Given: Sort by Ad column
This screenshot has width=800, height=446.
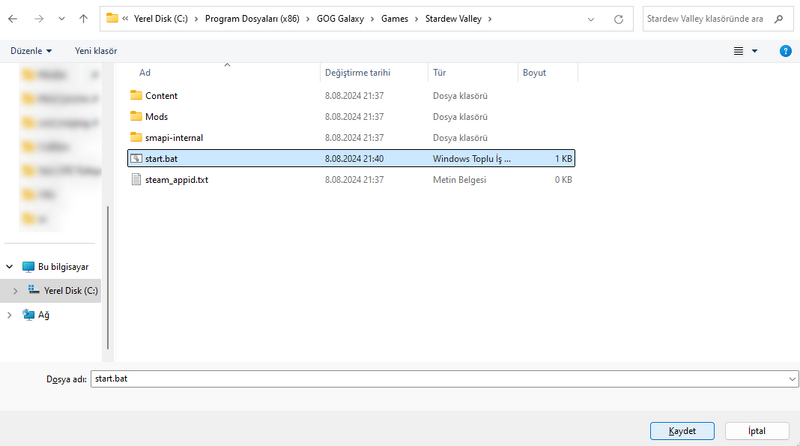Looking at the screenshot, I should [x=145, y=73].
